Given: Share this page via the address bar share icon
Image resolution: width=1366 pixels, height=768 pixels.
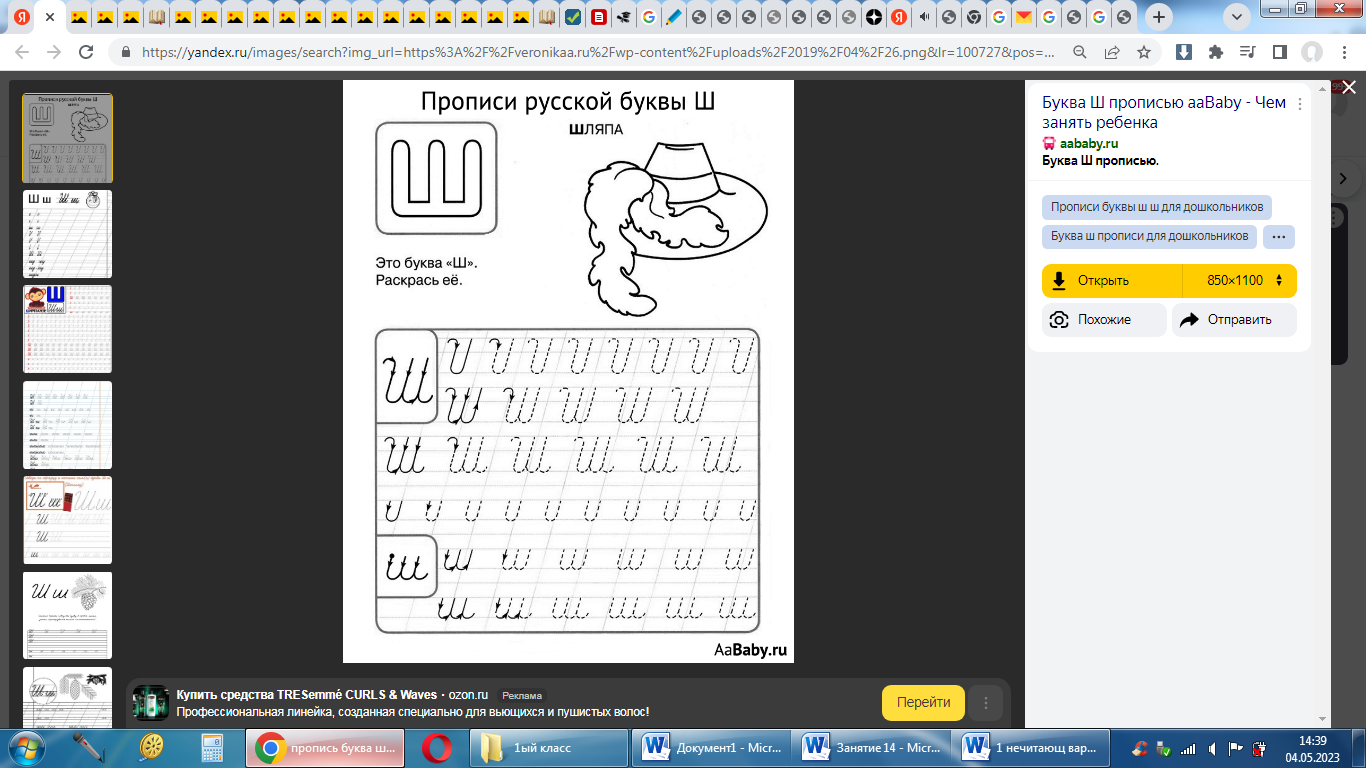Looking at the screenshot, I should [x=1112, y=52].
